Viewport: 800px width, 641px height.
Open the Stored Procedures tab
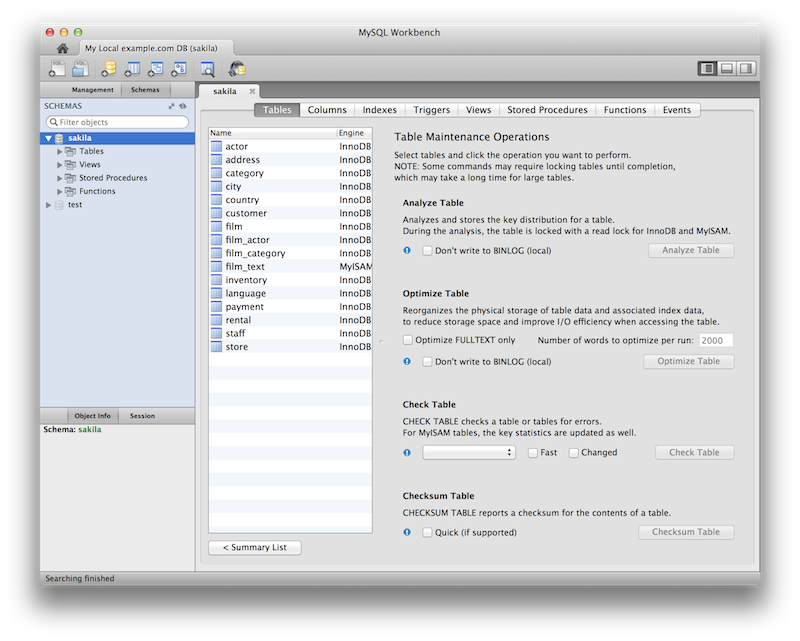[x=547, y=110]
